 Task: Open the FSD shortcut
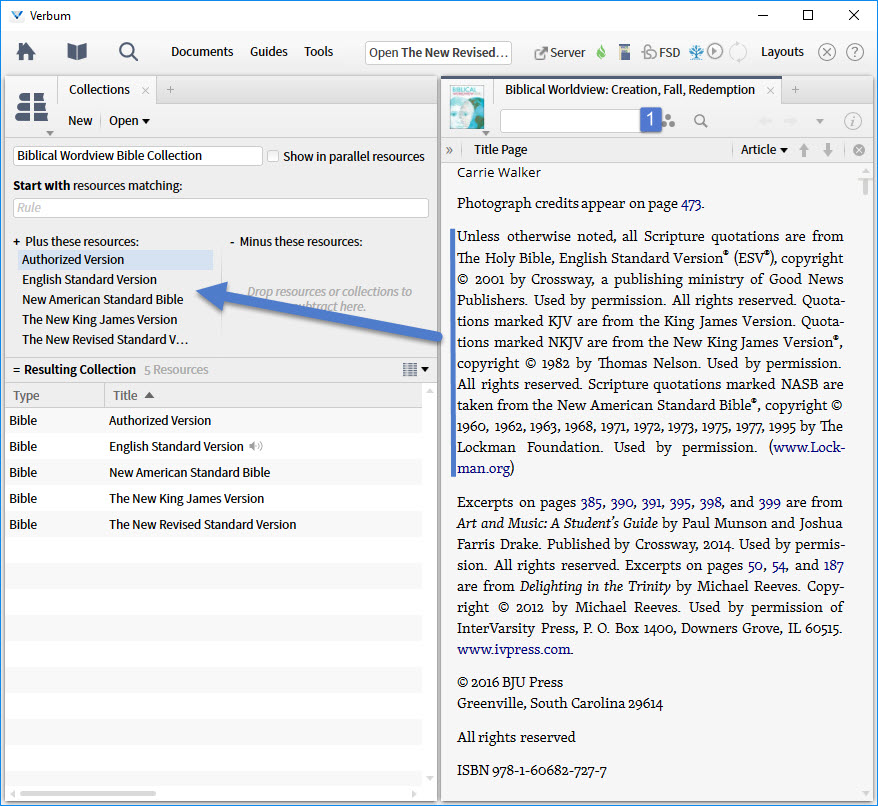(x=661, y=52)
